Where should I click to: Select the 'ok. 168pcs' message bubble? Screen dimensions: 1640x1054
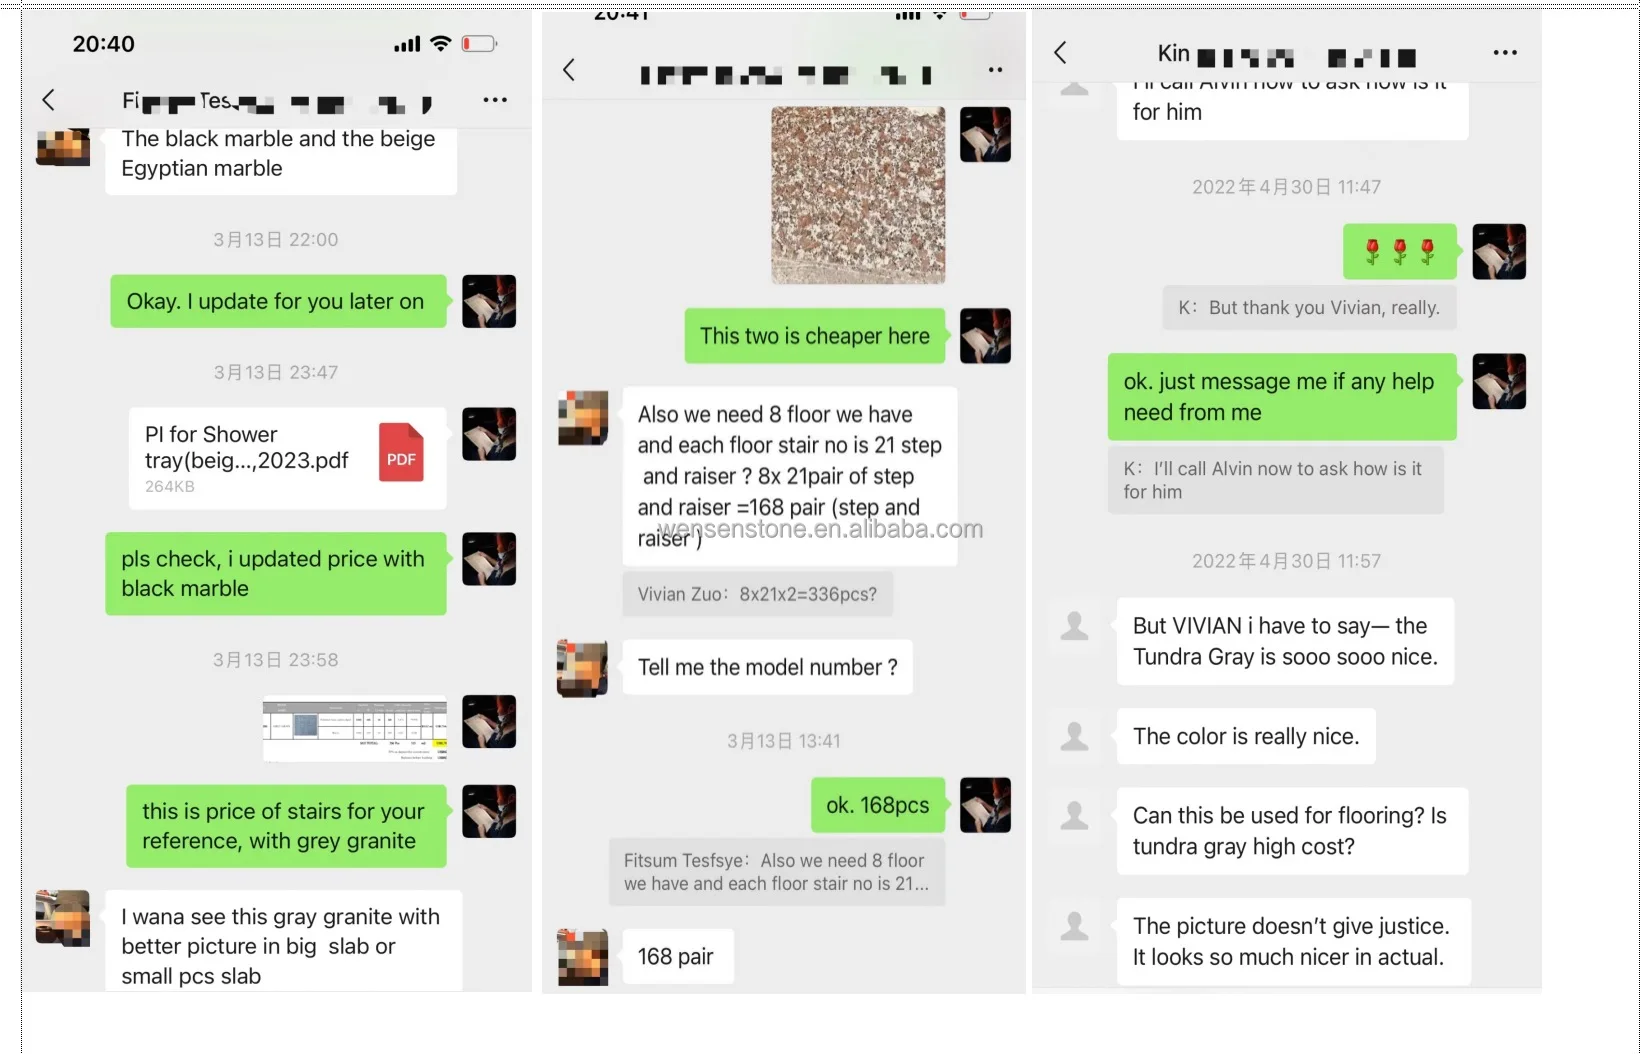point(878,805)
